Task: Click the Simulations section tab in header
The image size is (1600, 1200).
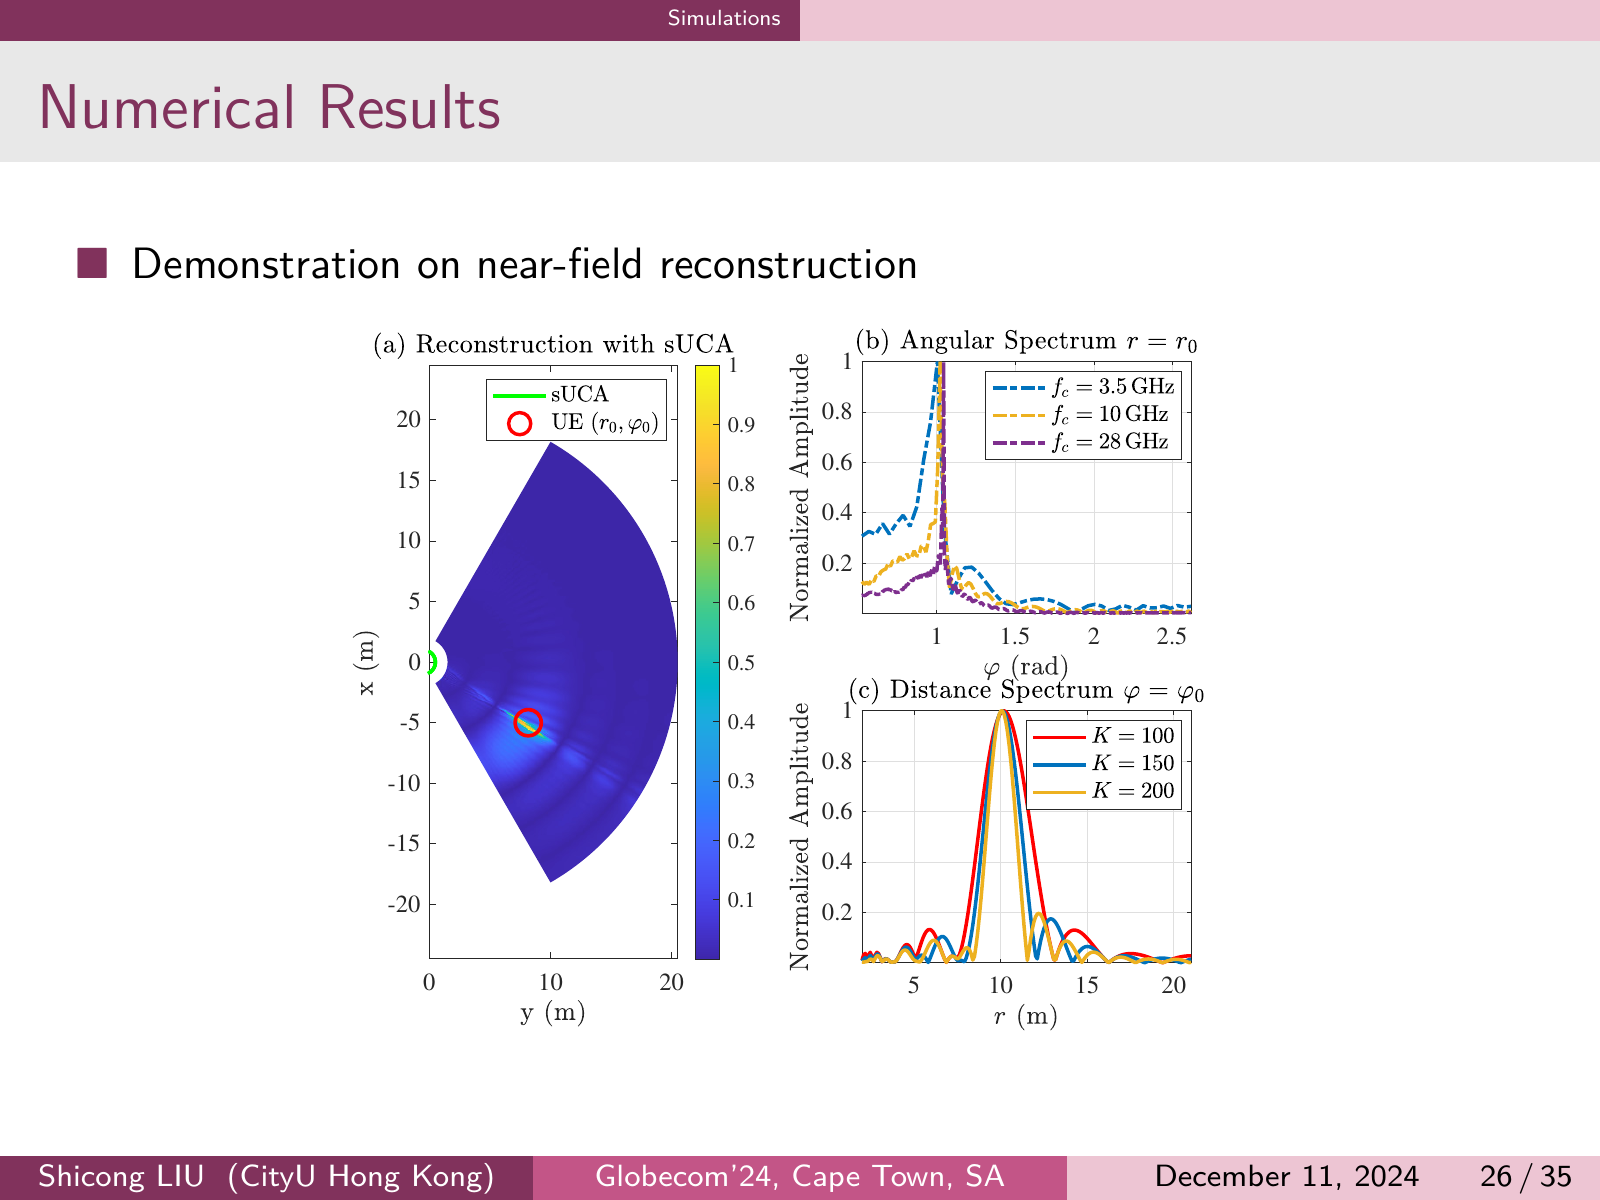Action: (724, 18)
